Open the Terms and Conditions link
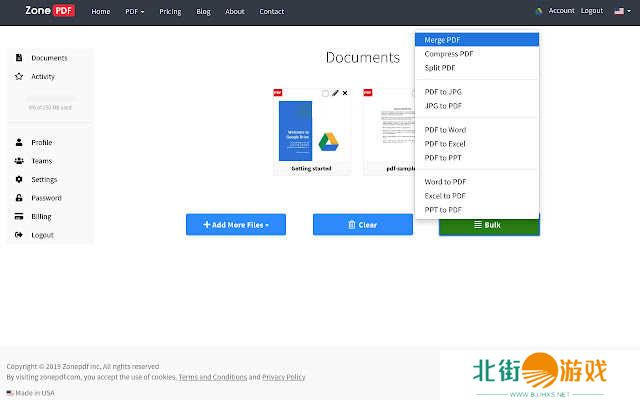 point(212,377)
